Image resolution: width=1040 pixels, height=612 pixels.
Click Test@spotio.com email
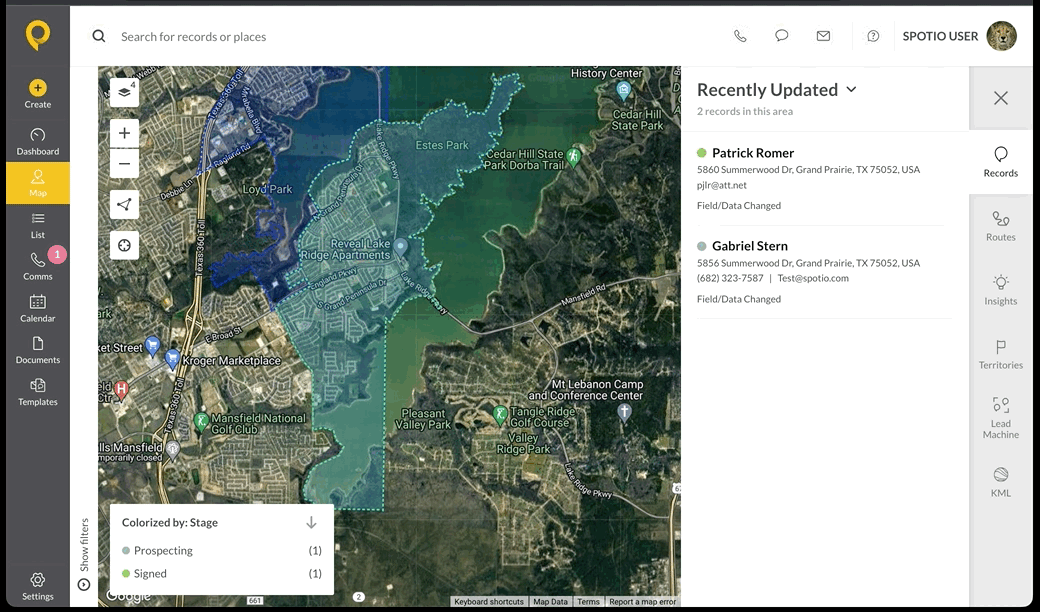click(x=813, y=278)
